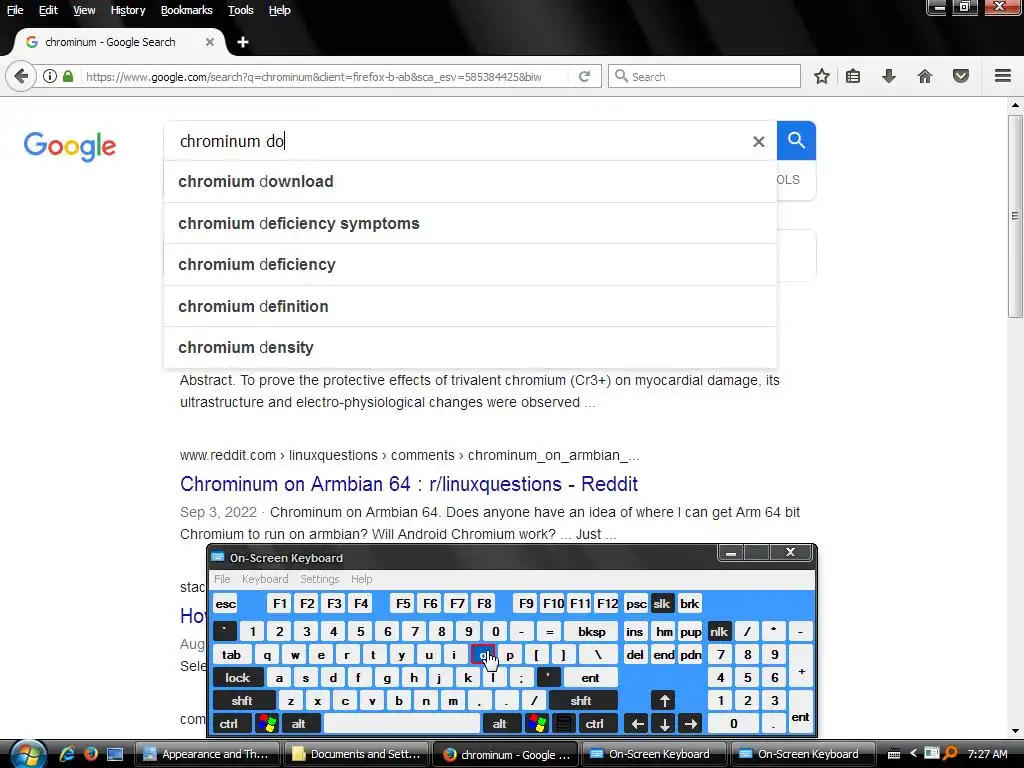Open a new tab with the plus button
The width and height of the screenshot is (1024, 768).
pyautogui.click(x=243, y=42)
